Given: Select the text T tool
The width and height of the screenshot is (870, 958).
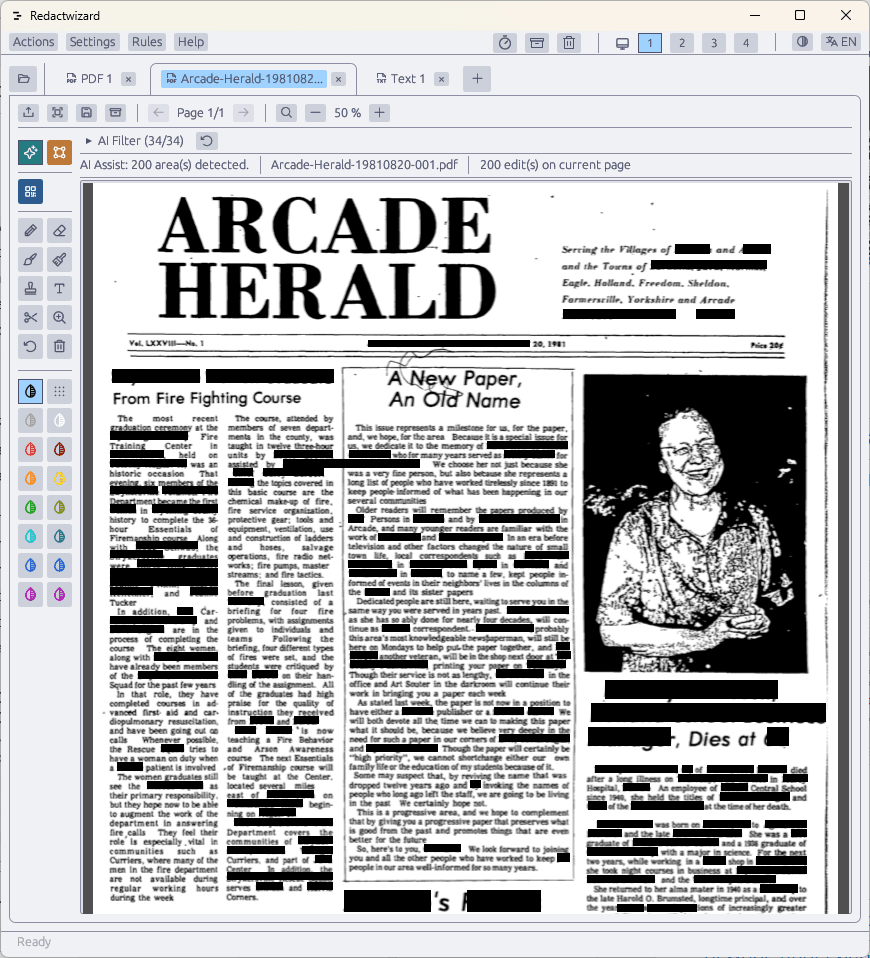Looking at the screenshot, I should [59, 288].
